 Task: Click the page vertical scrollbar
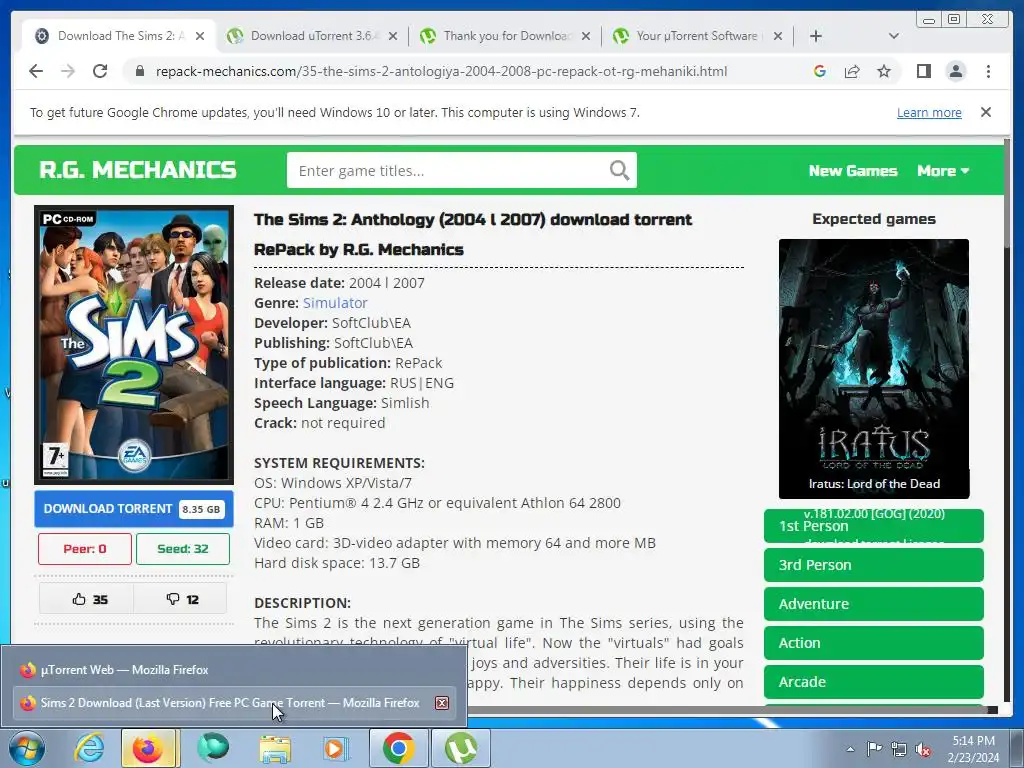tap(1008, 193)
